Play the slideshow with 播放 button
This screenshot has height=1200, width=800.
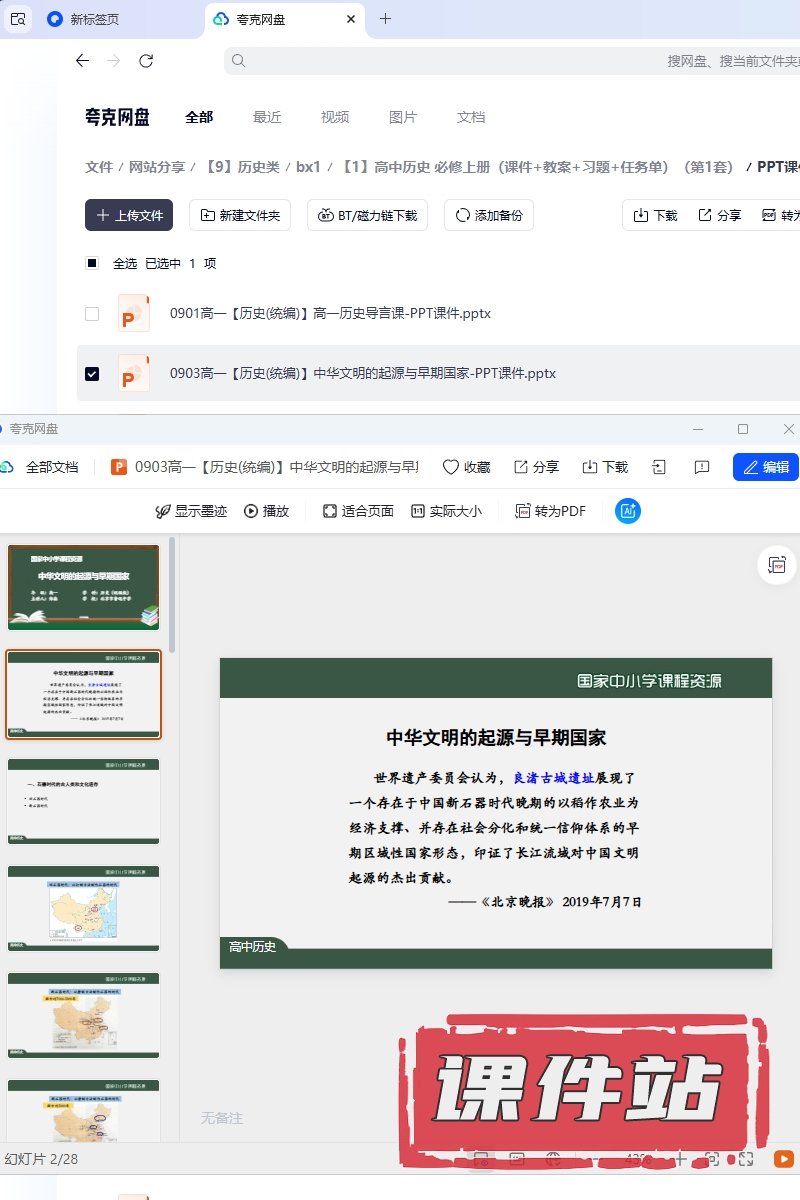(x=267, y=511)
